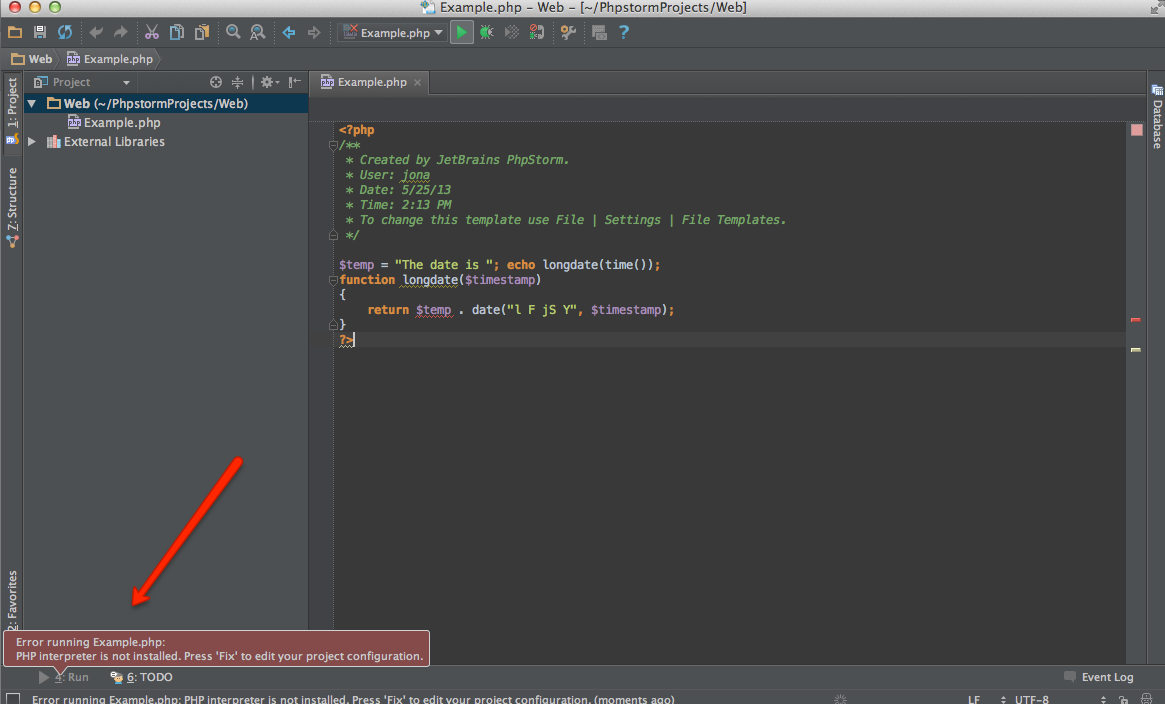This screenshot has width=1165, height=704.
Task: Open Settings with the wrench icon
Action: click(568, 33)
